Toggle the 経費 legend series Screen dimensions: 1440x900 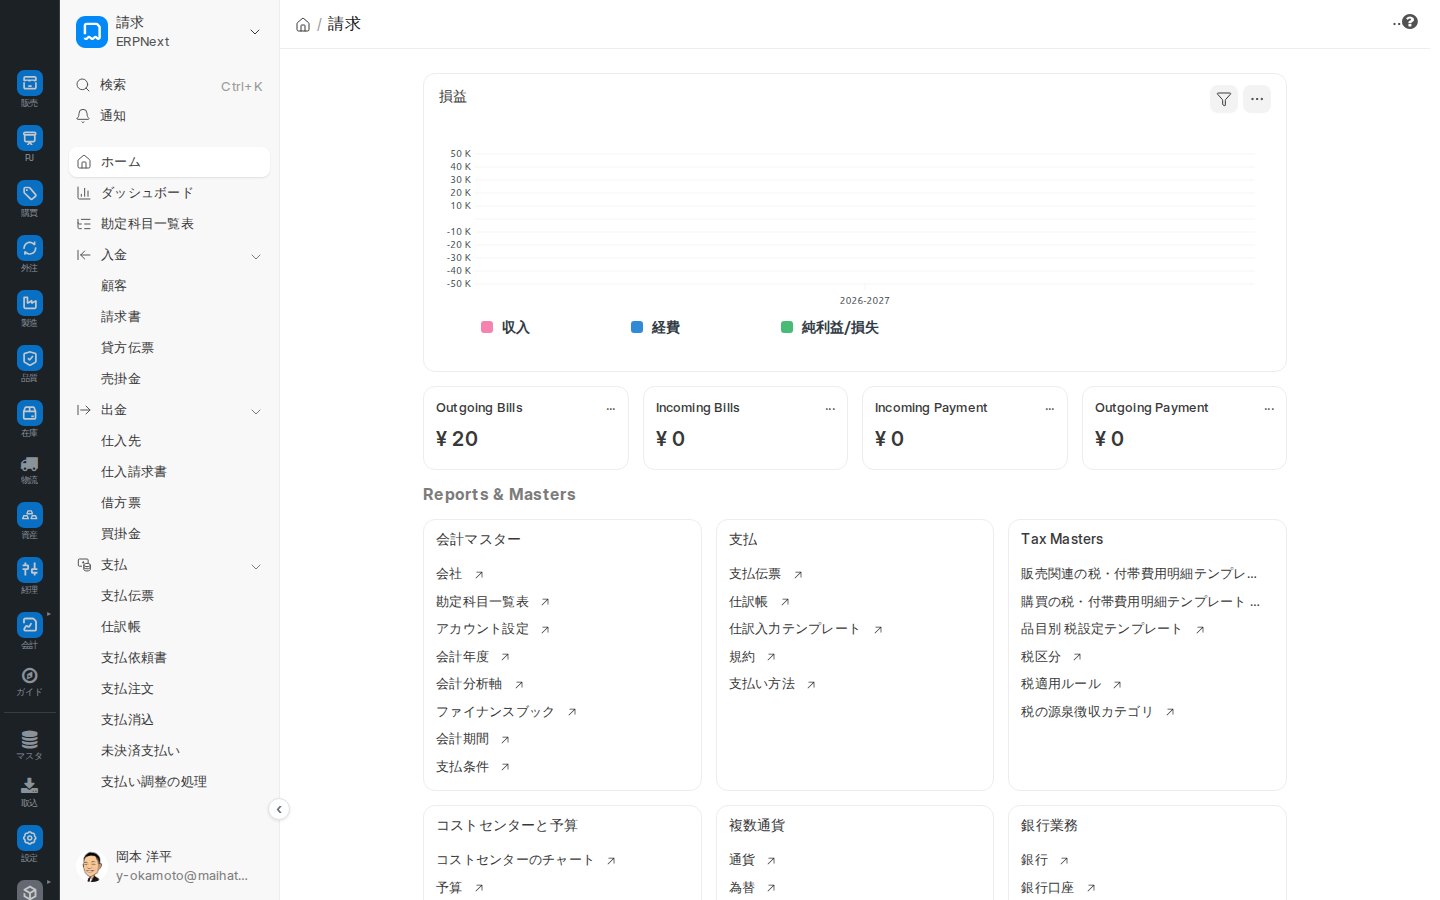pos(656,327)
